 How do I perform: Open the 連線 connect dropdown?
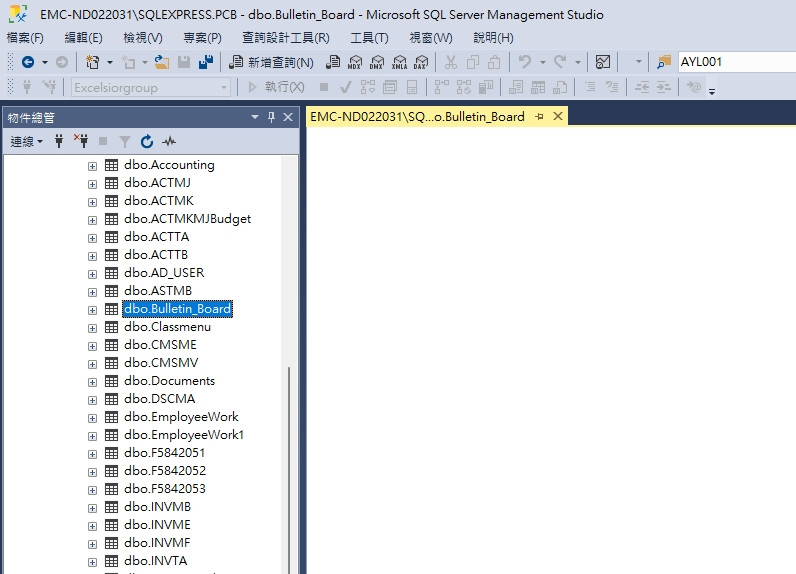[26, 142]
